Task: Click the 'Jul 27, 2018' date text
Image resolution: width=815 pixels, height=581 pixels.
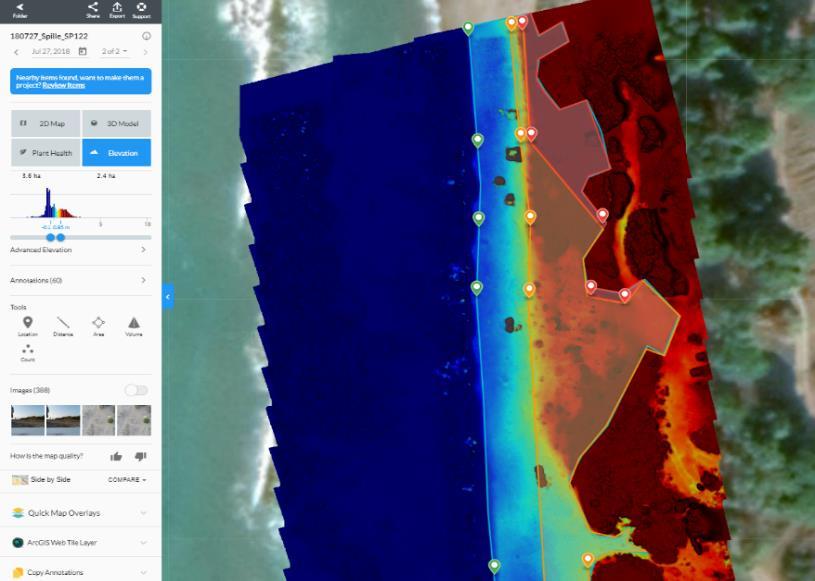Action: [x=50, y=51]
